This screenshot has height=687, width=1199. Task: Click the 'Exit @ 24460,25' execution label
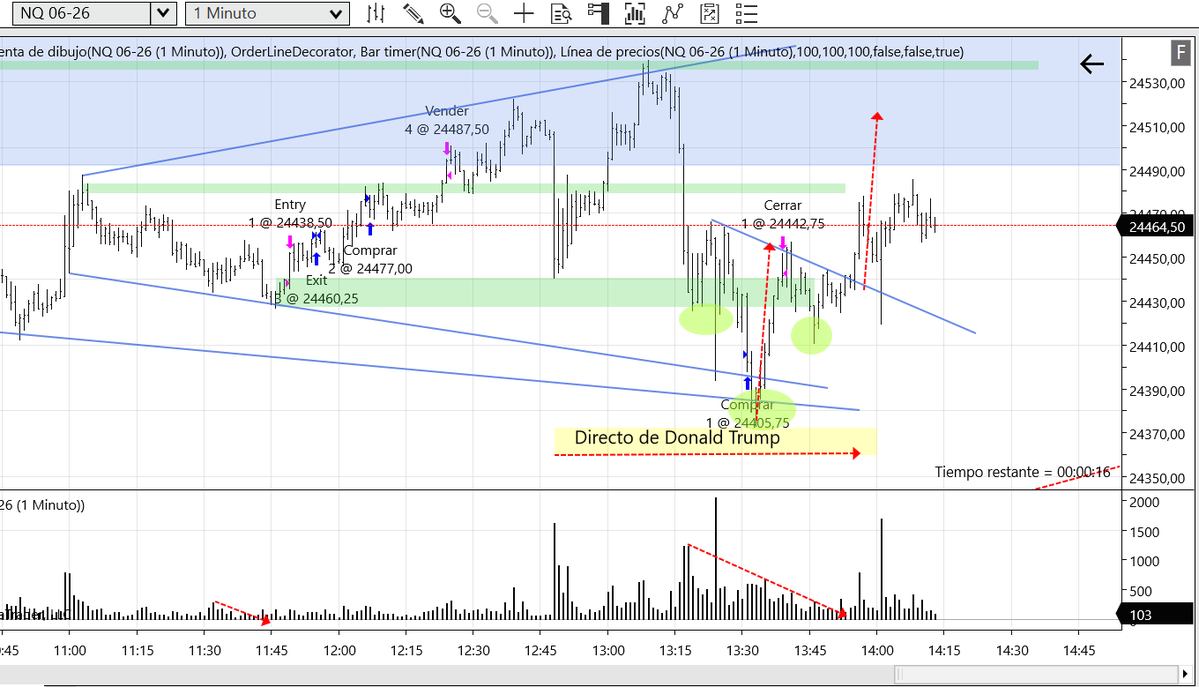pyautogui.click(x=316, y=289)
